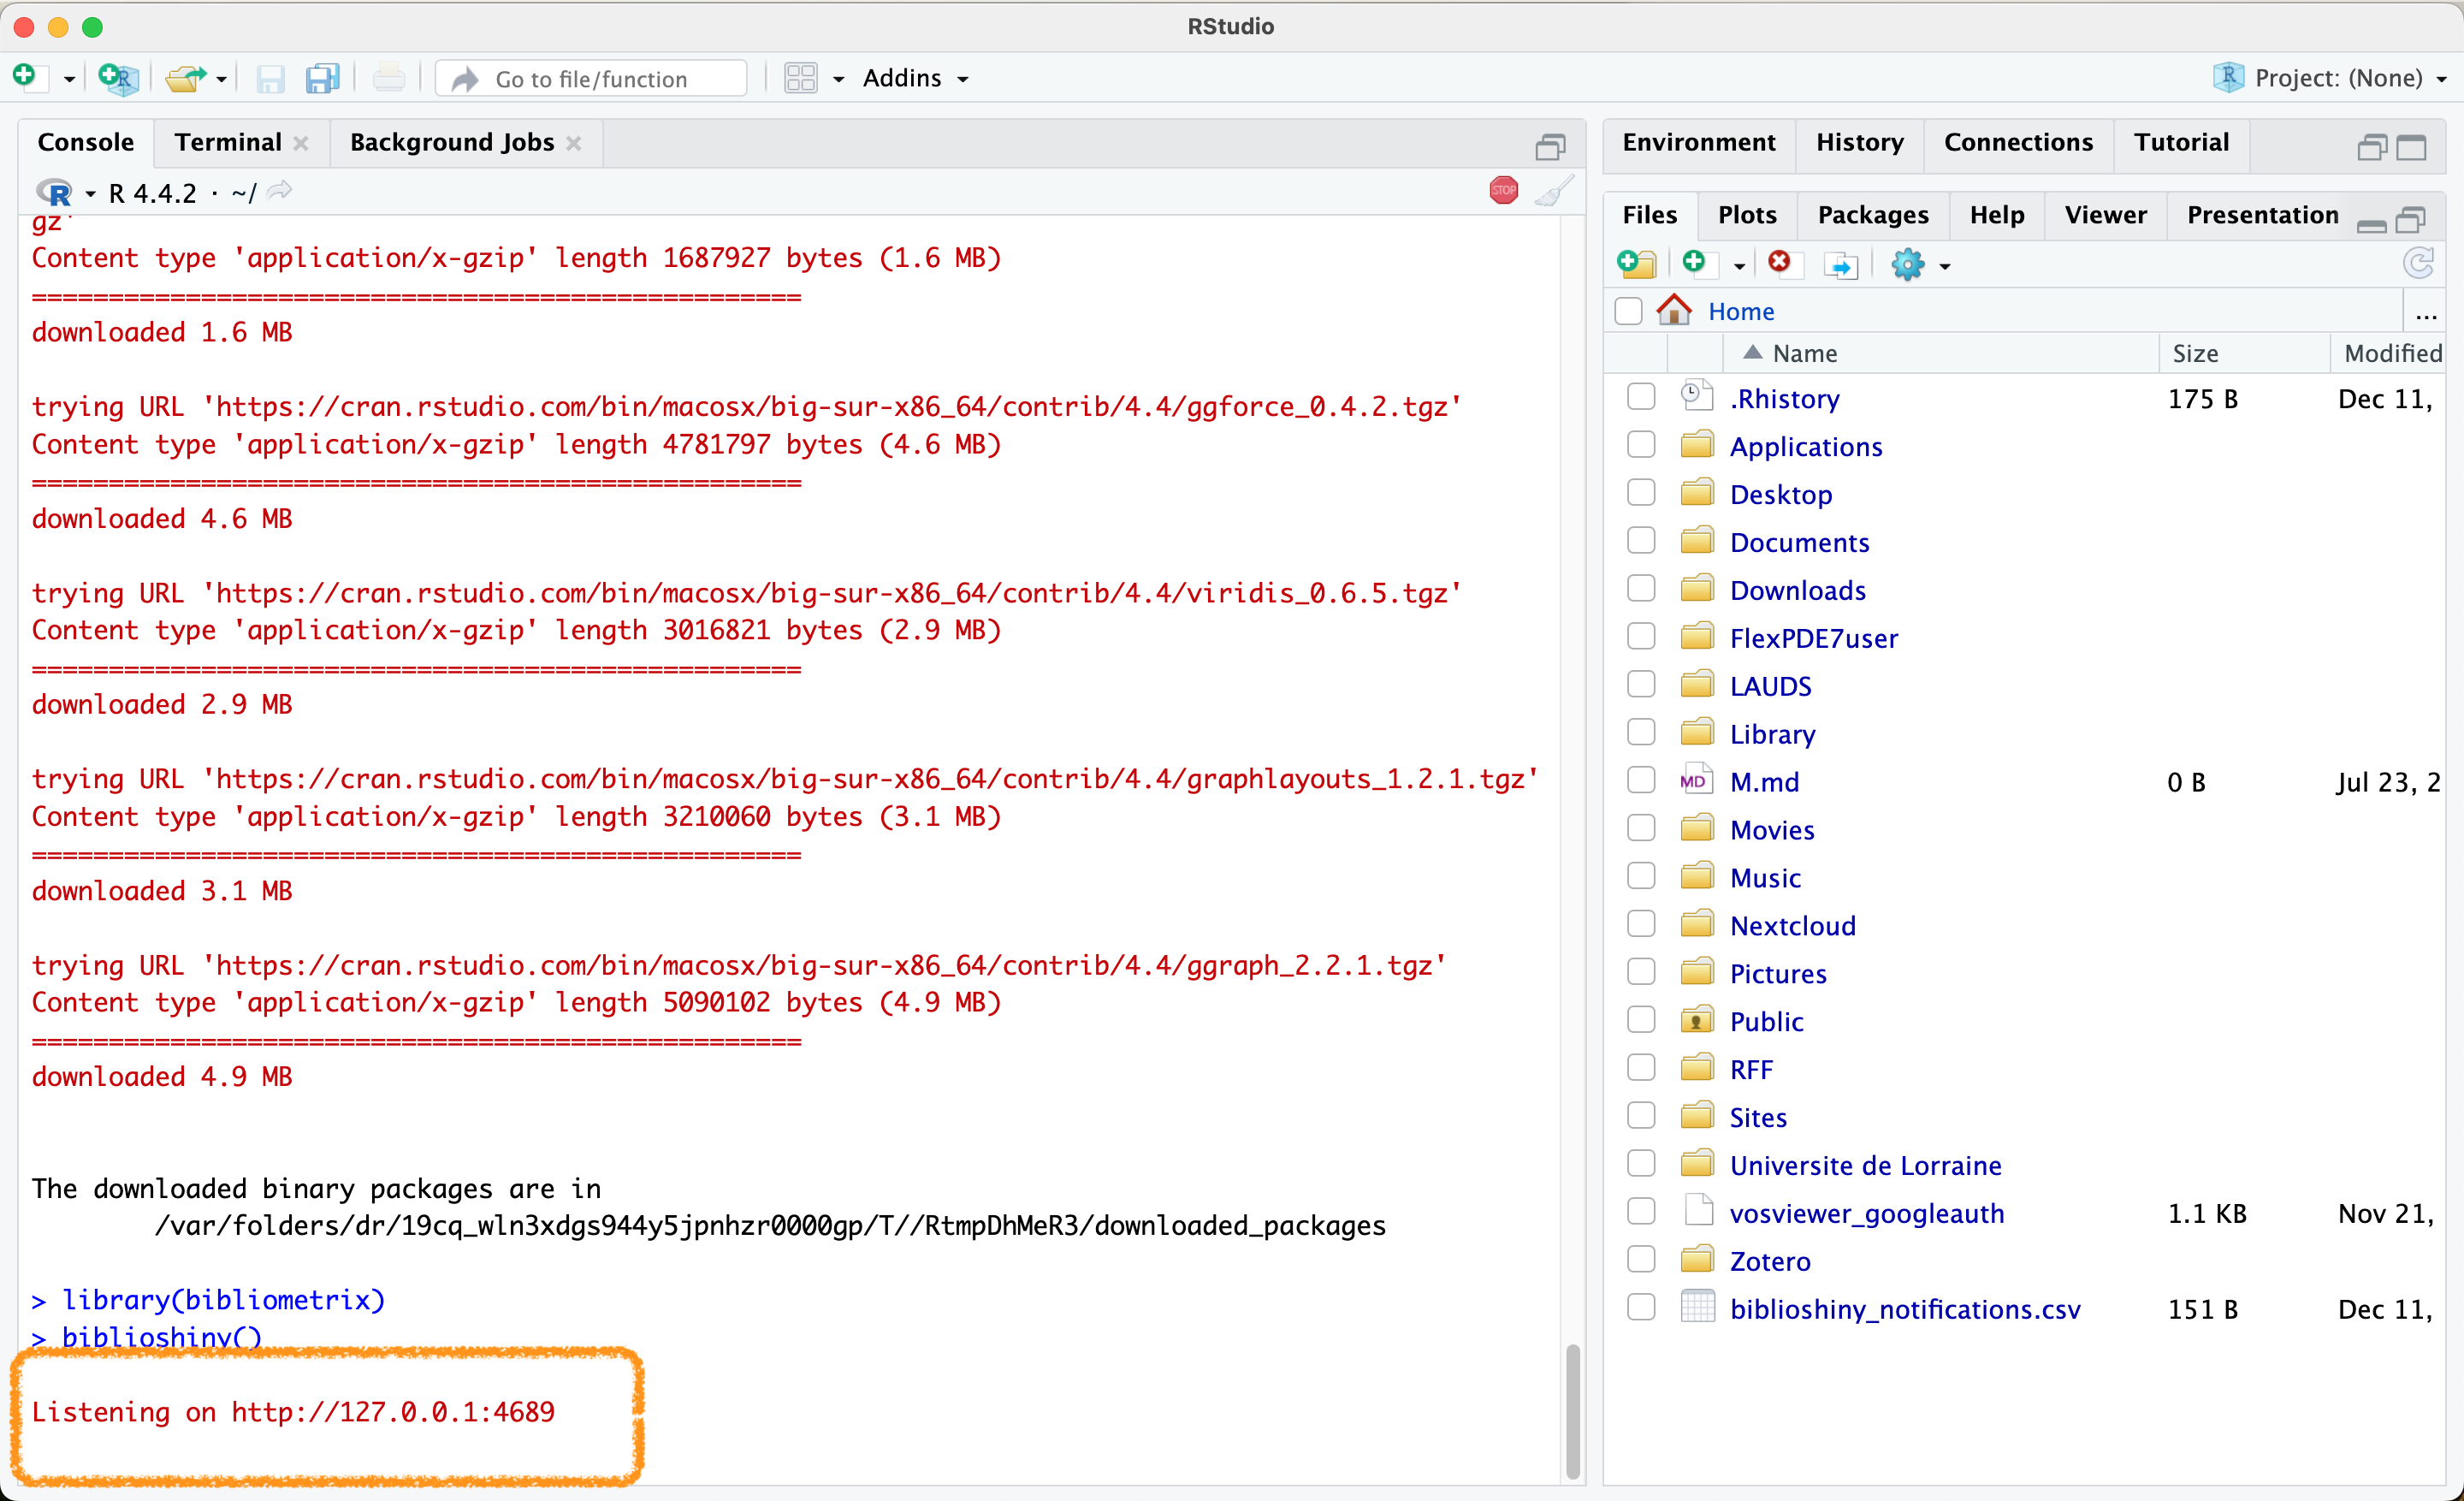Open the Documents folder link
The height and width of the screenshot is (1501, 2464).
coord(1798,542)
